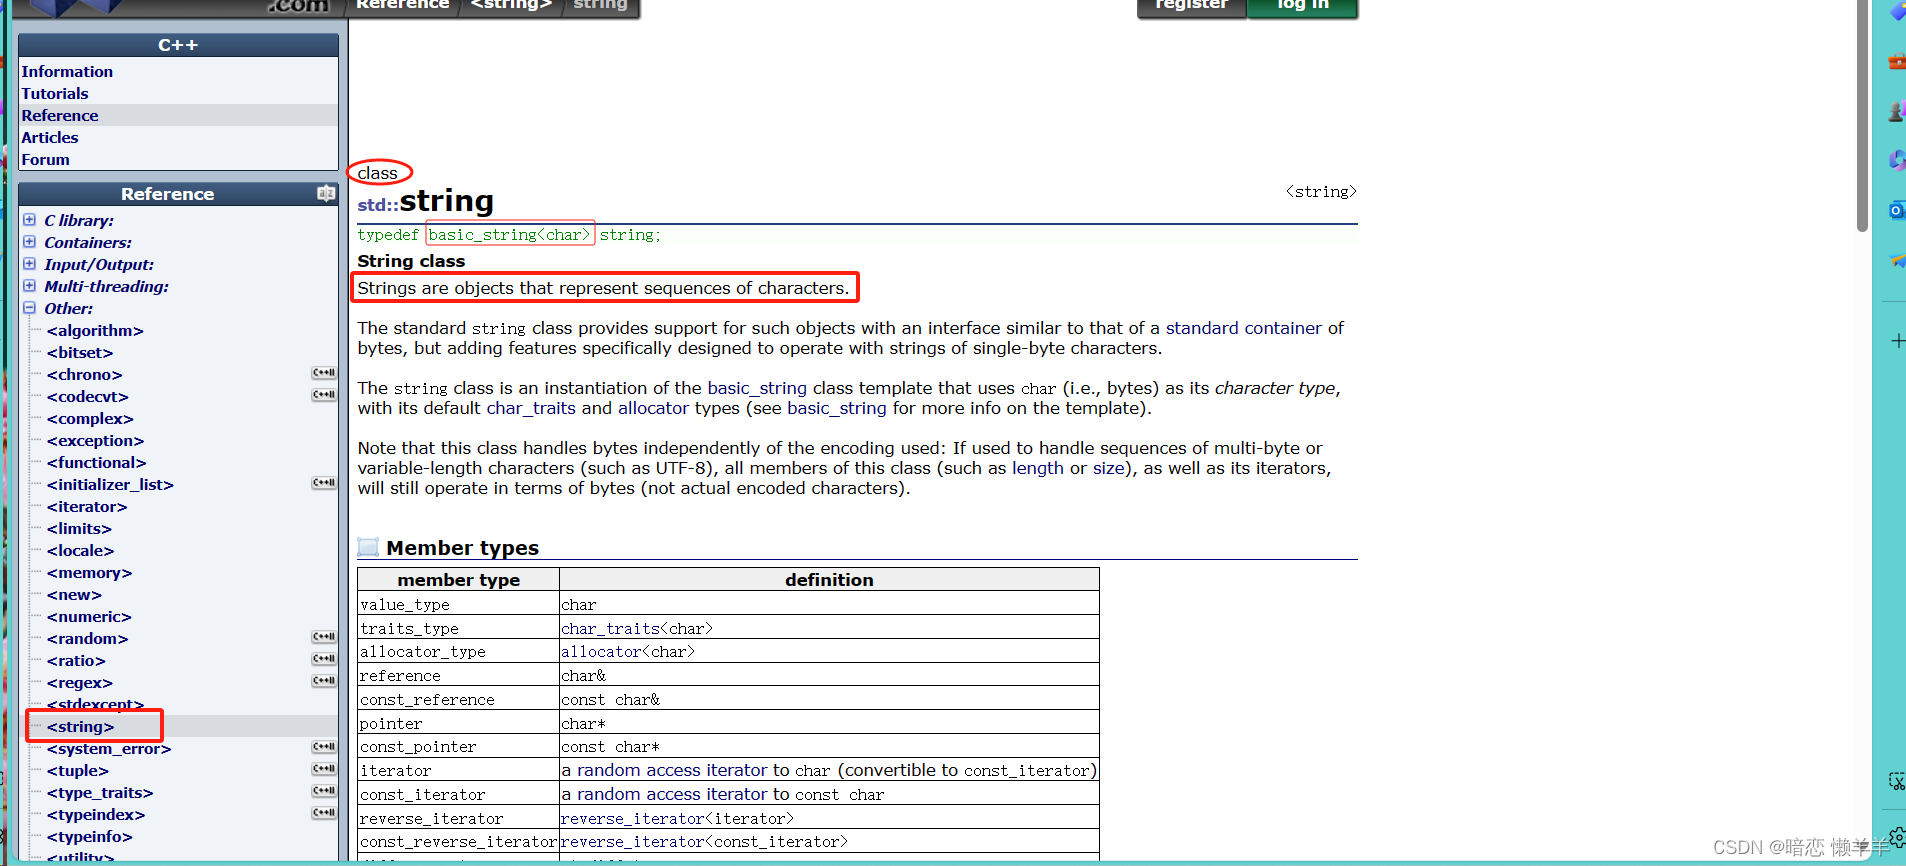Expand the Containers tree node
Viewport: 1906px width, 866px height.
30,242
